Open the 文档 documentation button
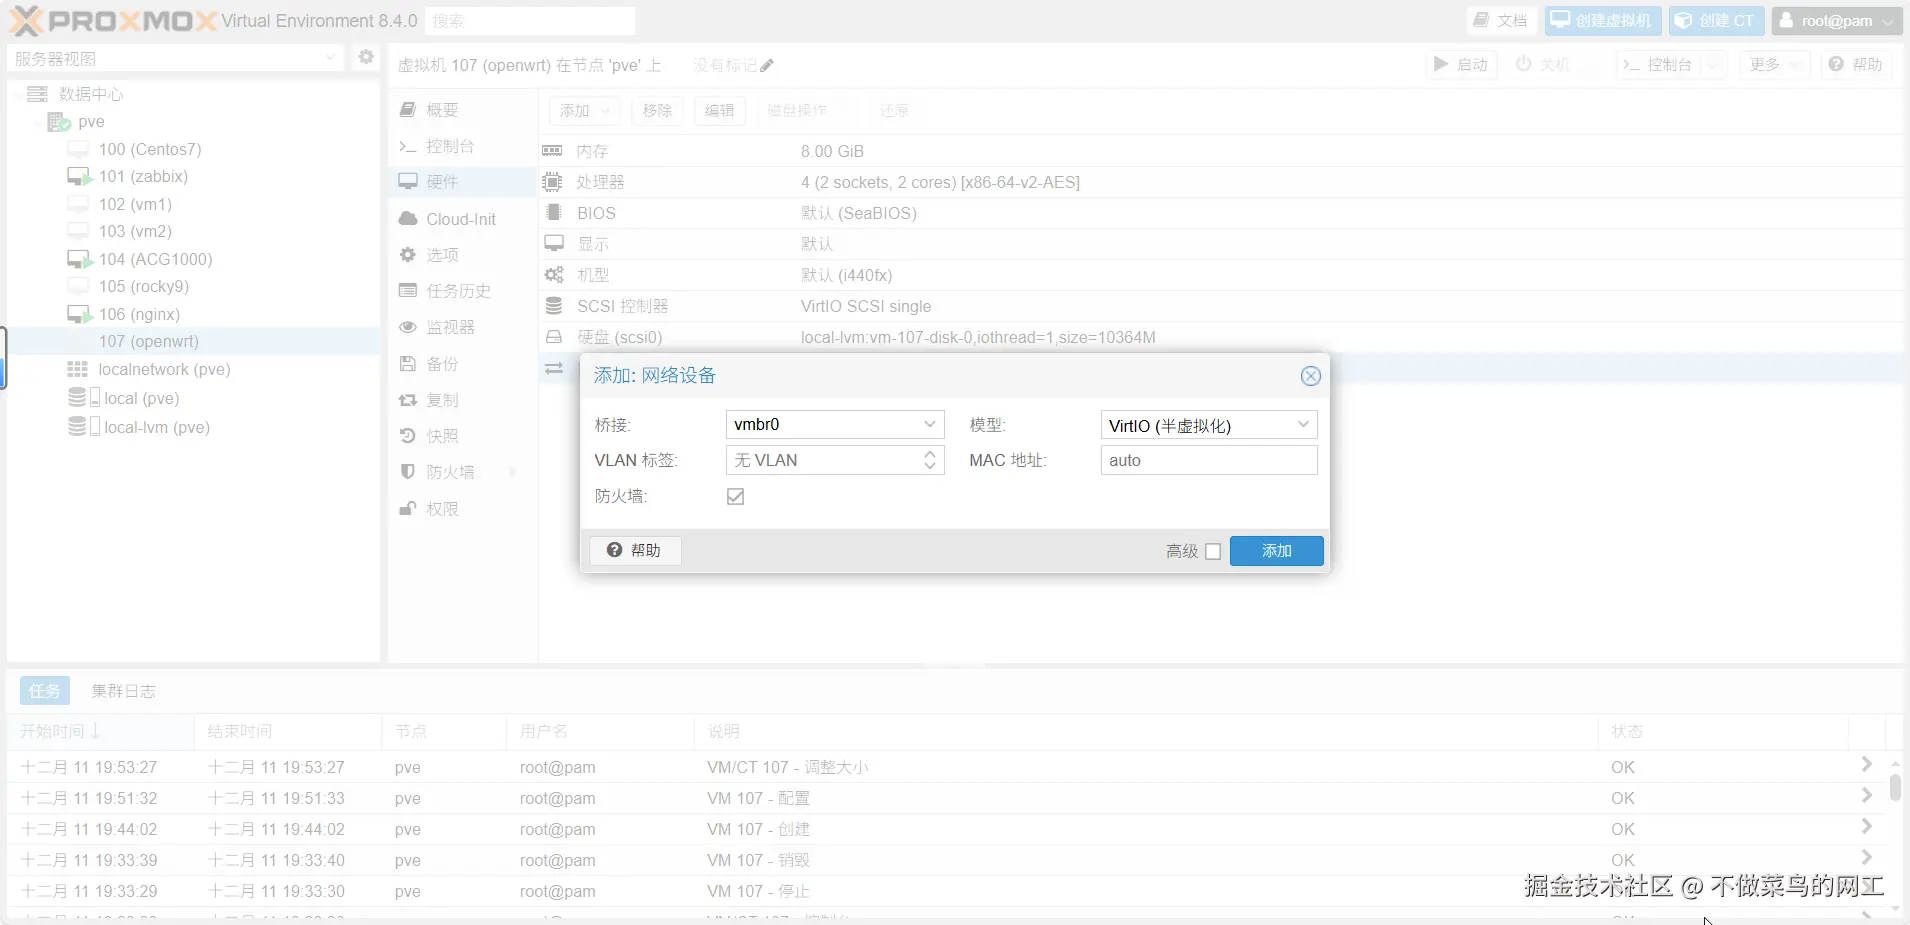 (1501, 21)
